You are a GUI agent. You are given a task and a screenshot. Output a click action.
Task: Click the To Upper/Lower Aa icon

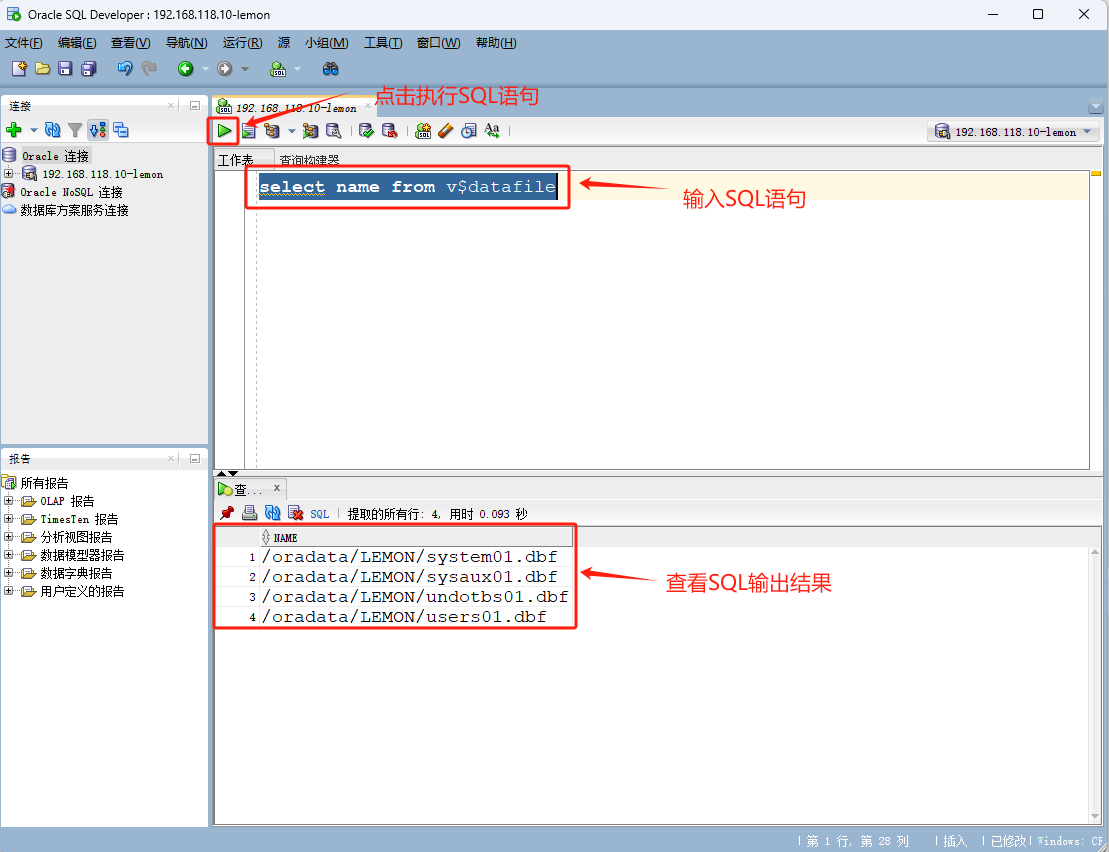[x=492, y=130]
